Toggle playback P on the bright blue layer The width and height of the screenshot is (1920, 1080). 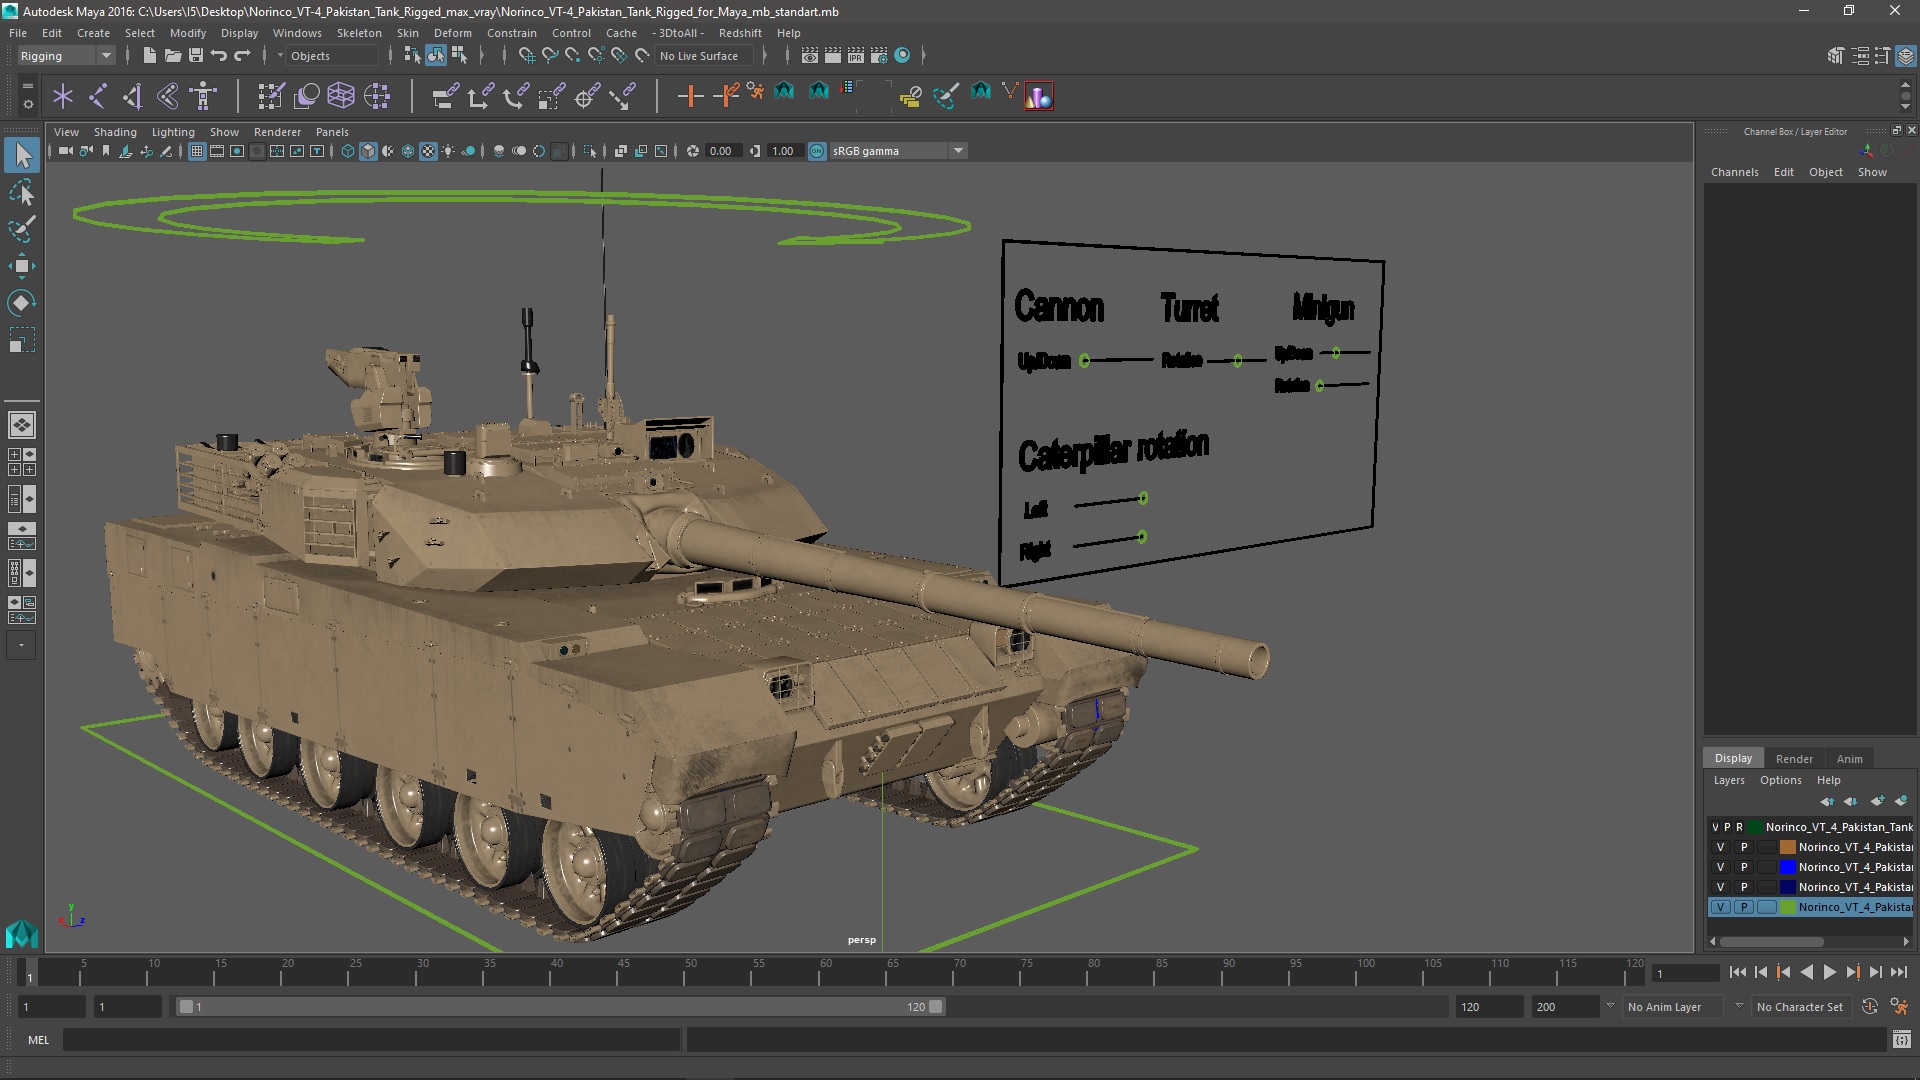[x=1744, y=867]
